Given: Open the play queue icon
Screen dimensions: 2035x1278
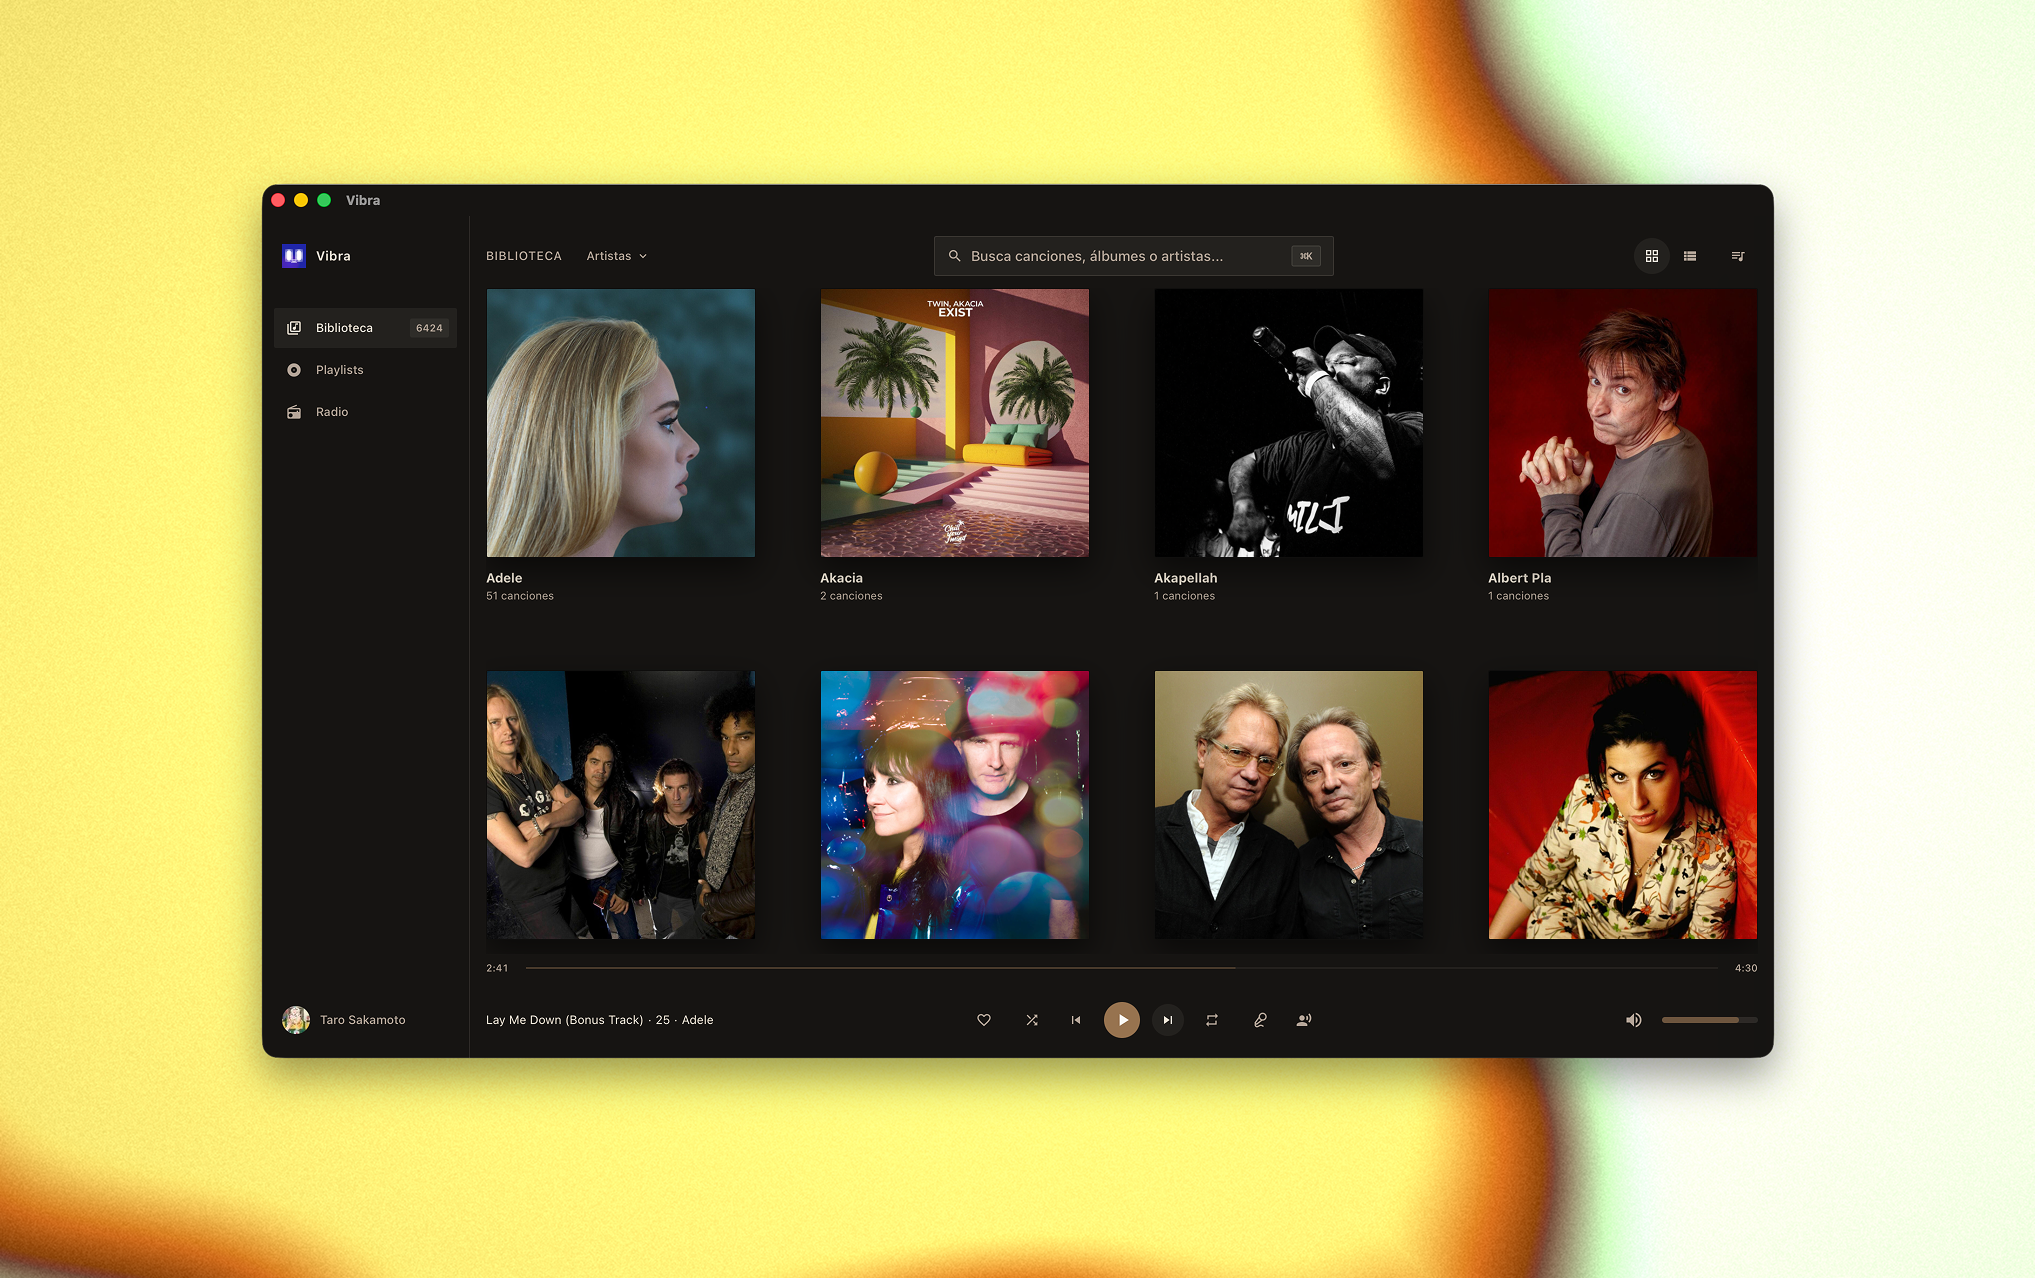Looking at the screenshot, I should click(x=1738, y=256).
